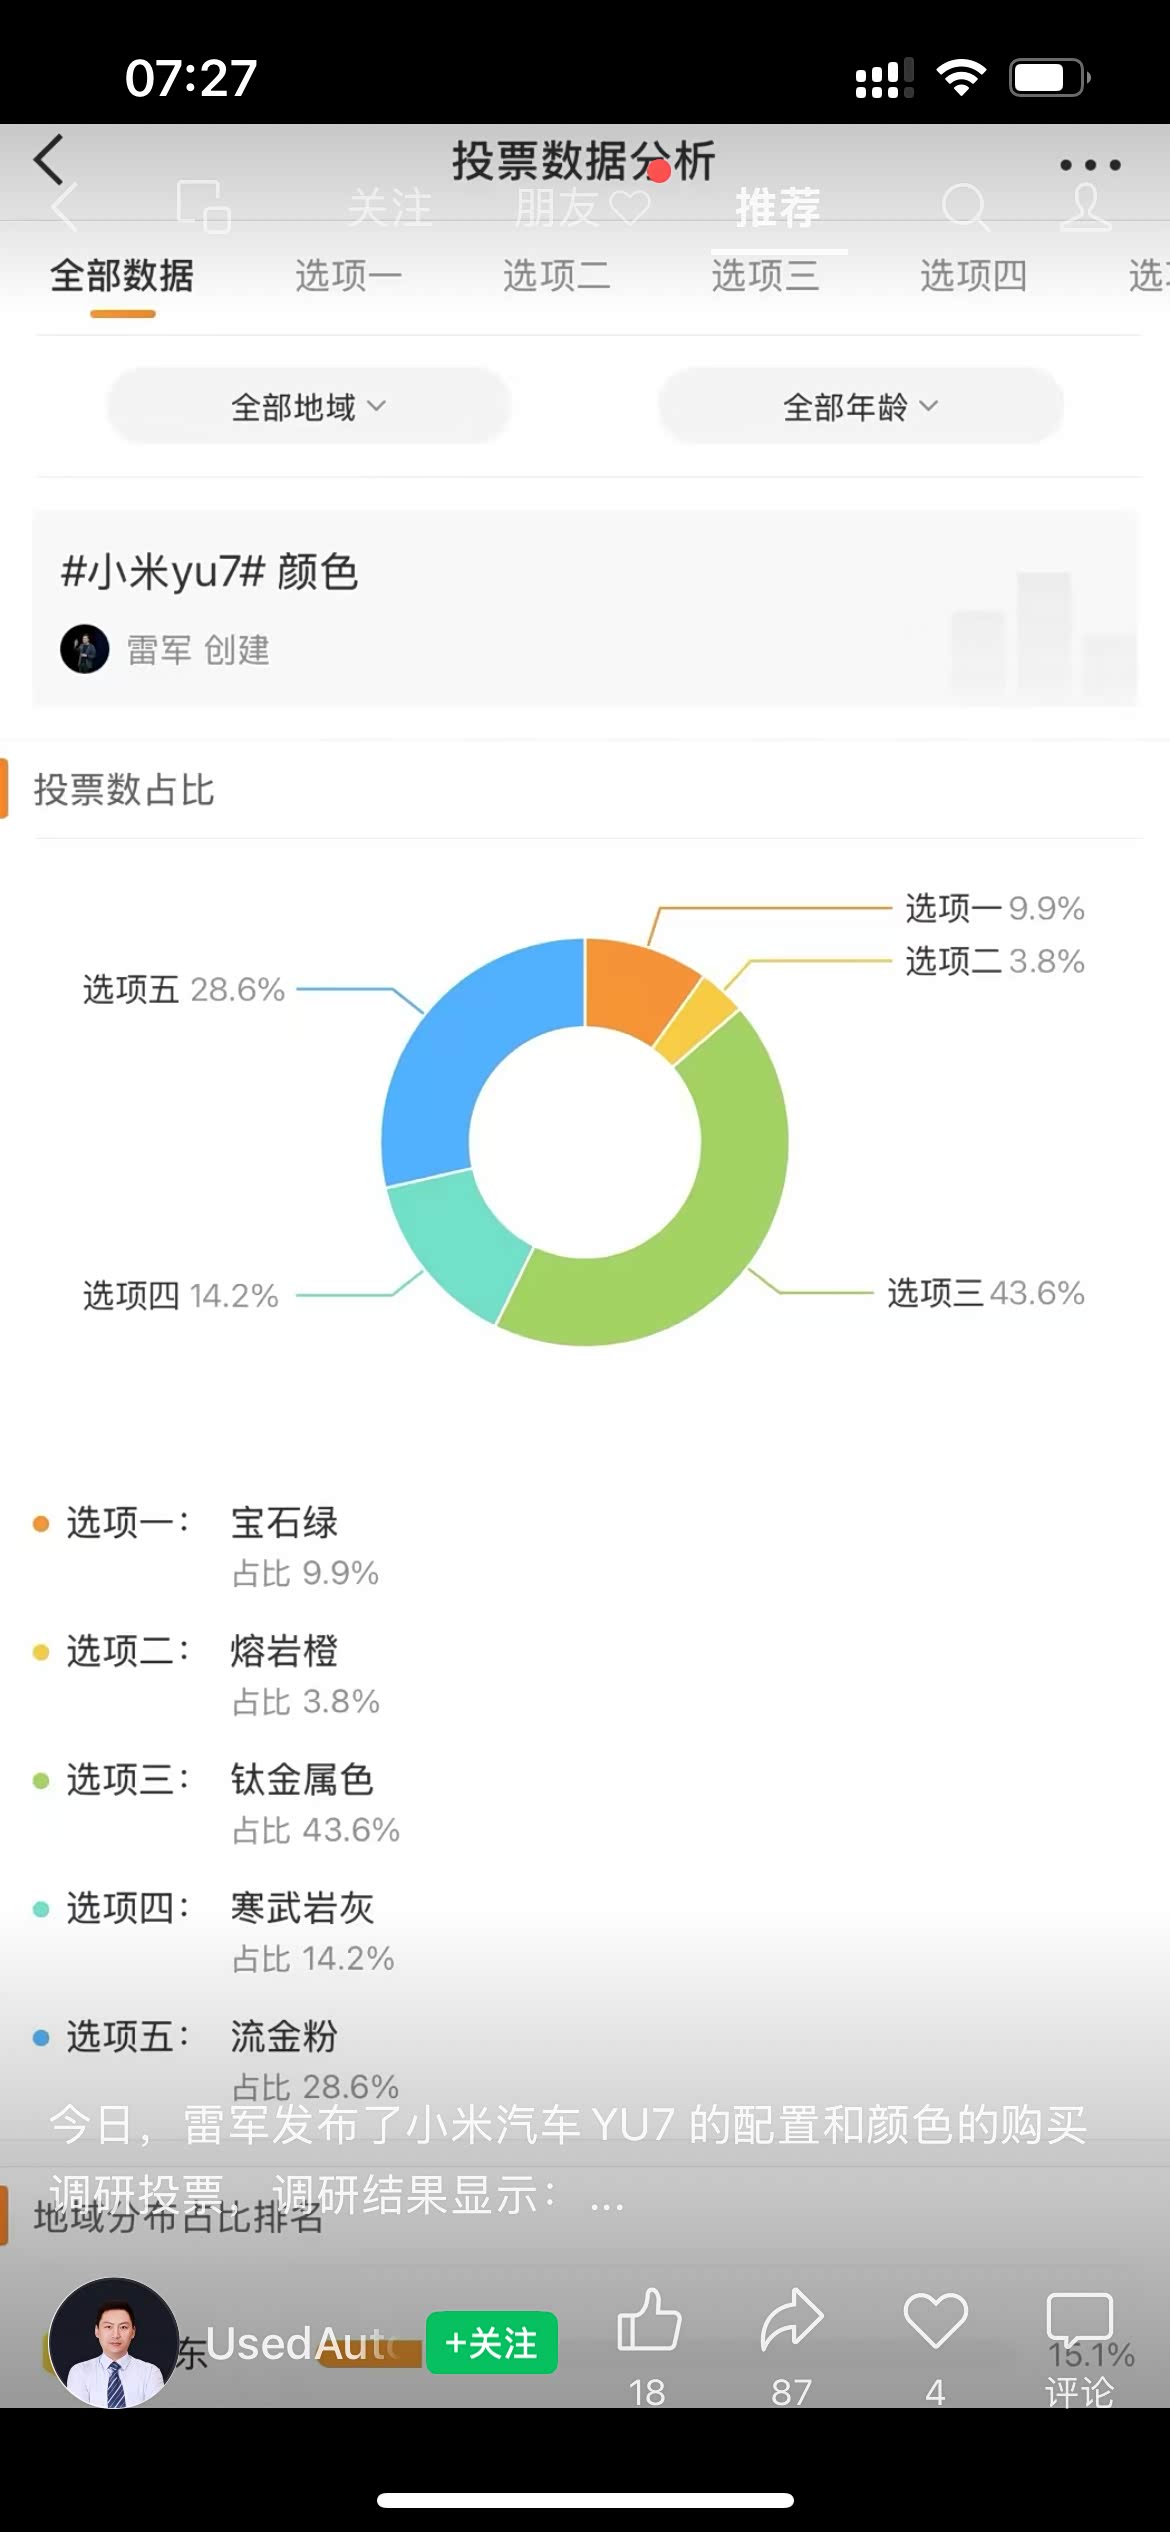Switch to the 选项一 tab
This screenshot has width=1170, height=2532.
tap(348, 276)
